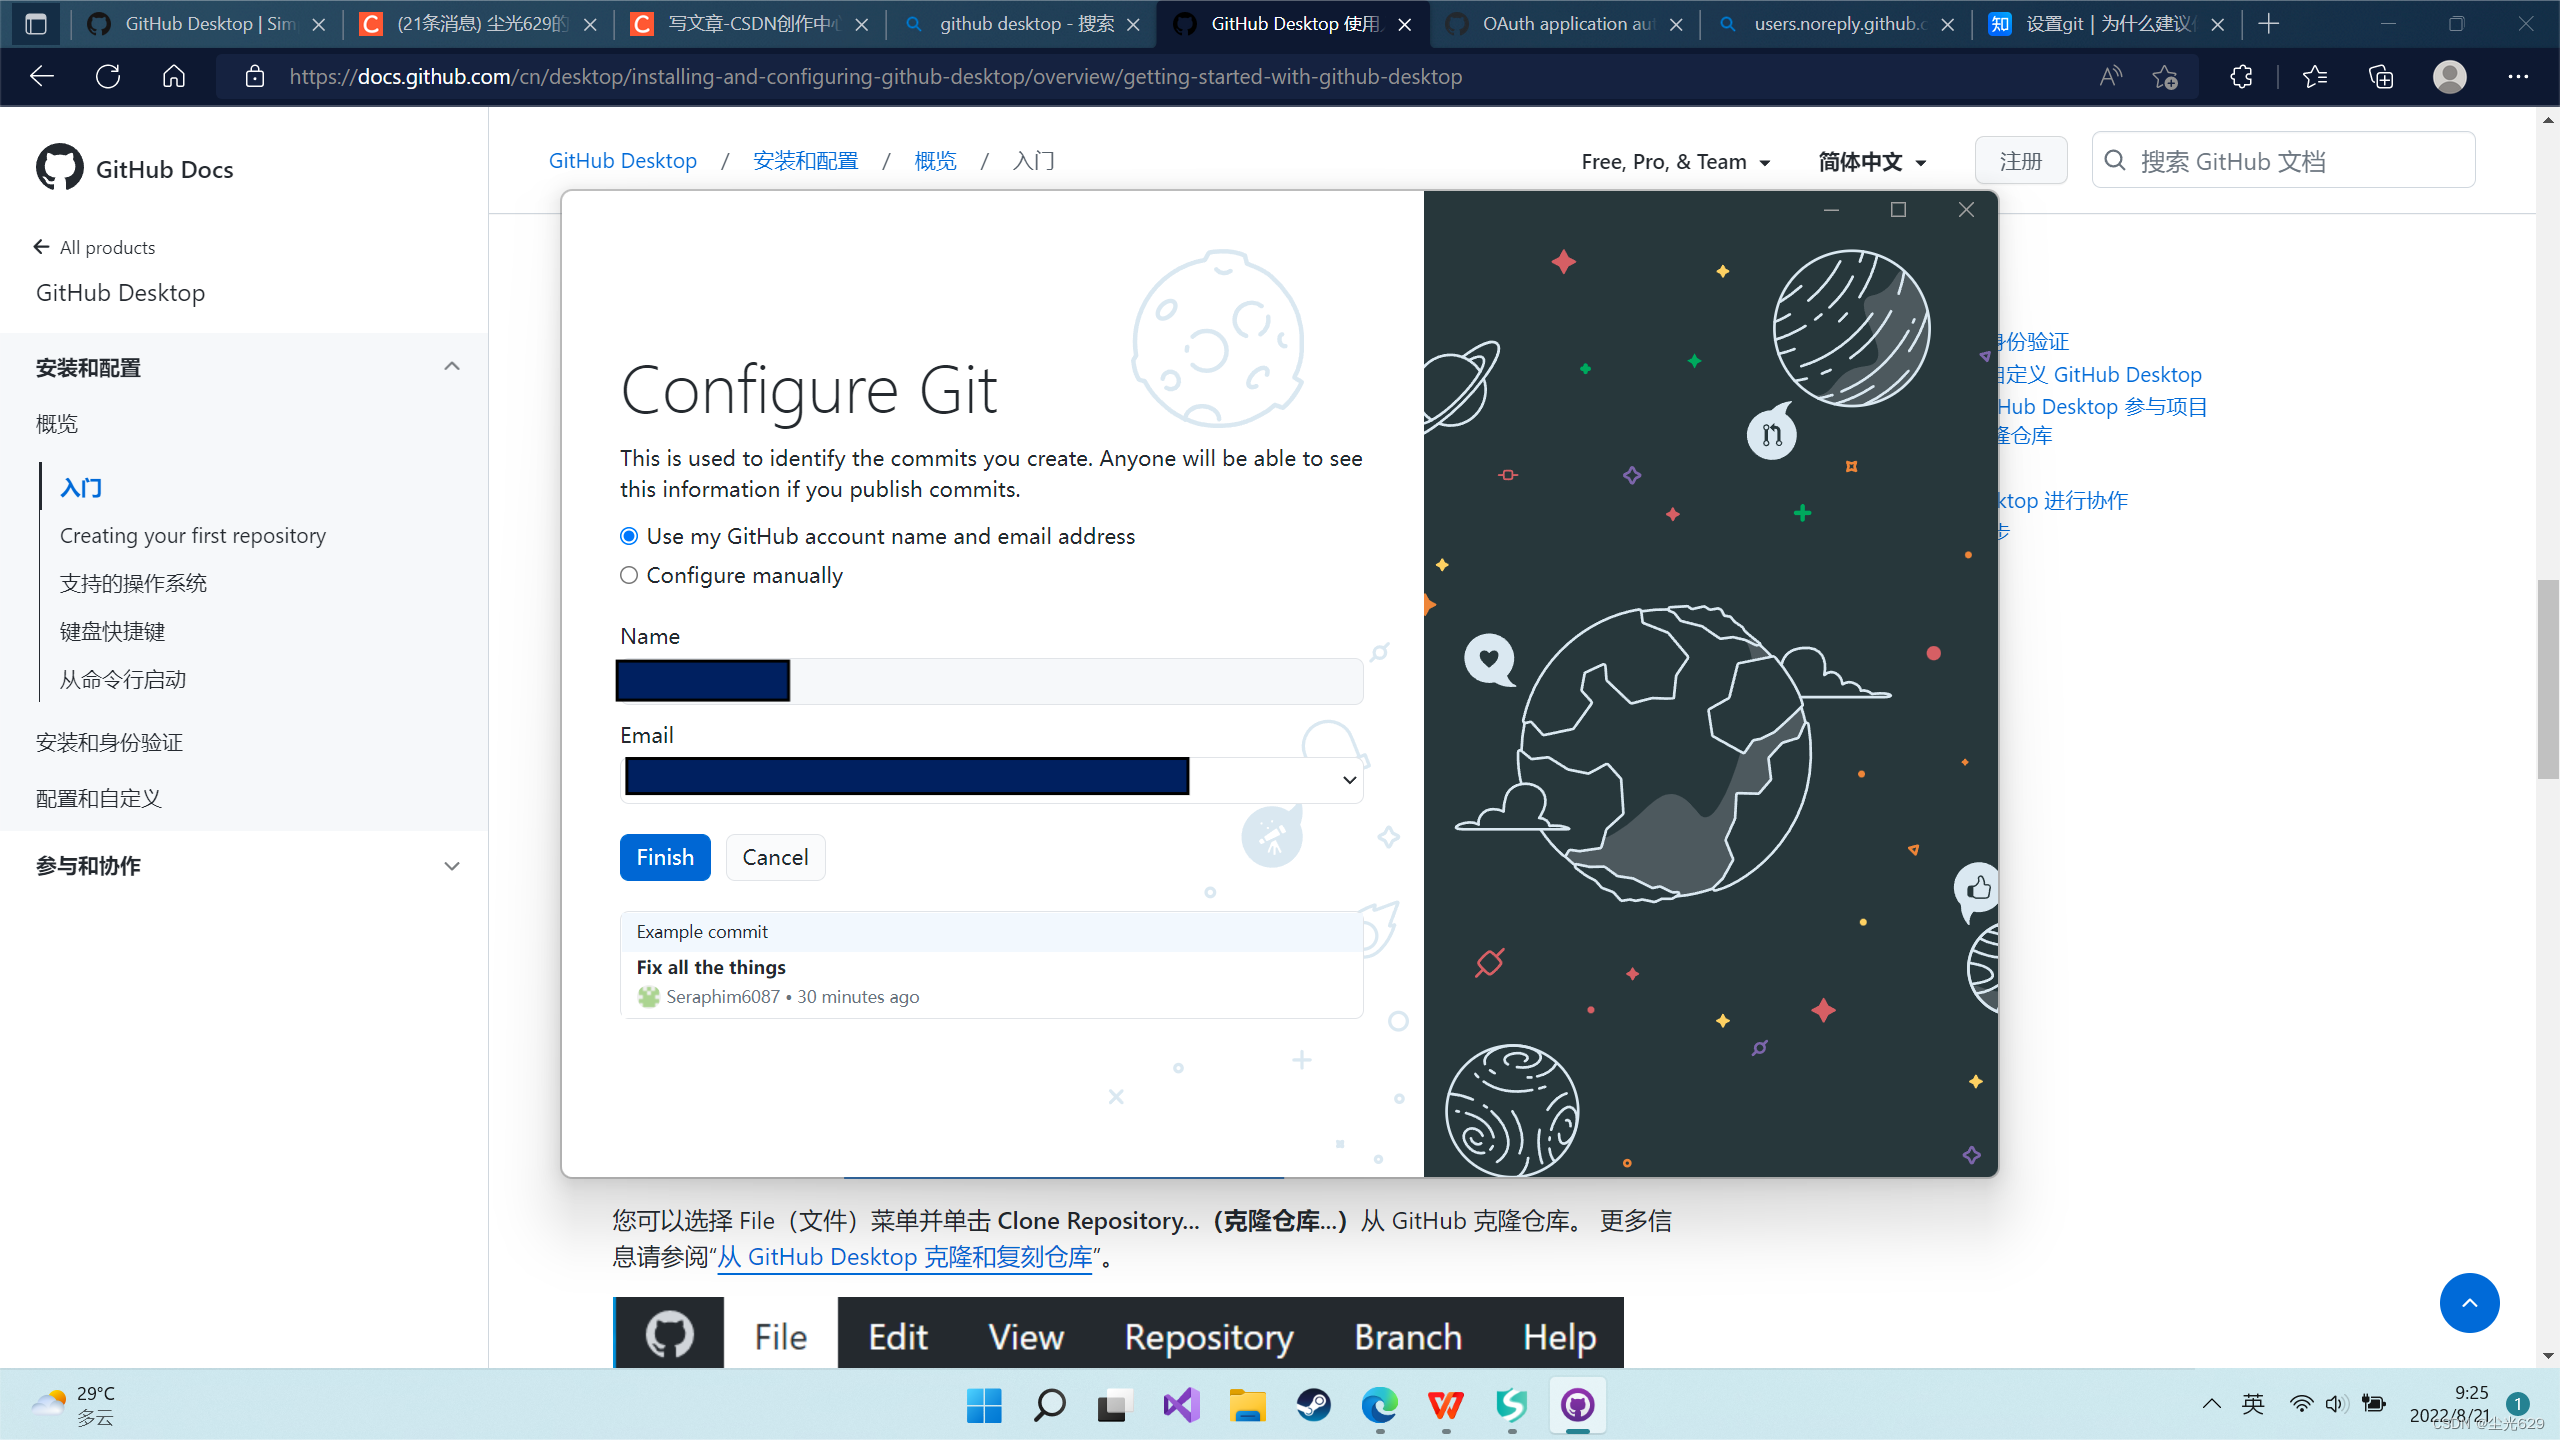Click the page vertical scrollbar thumb
Screen dimensions: 2560x1440
click(2548, 678)
